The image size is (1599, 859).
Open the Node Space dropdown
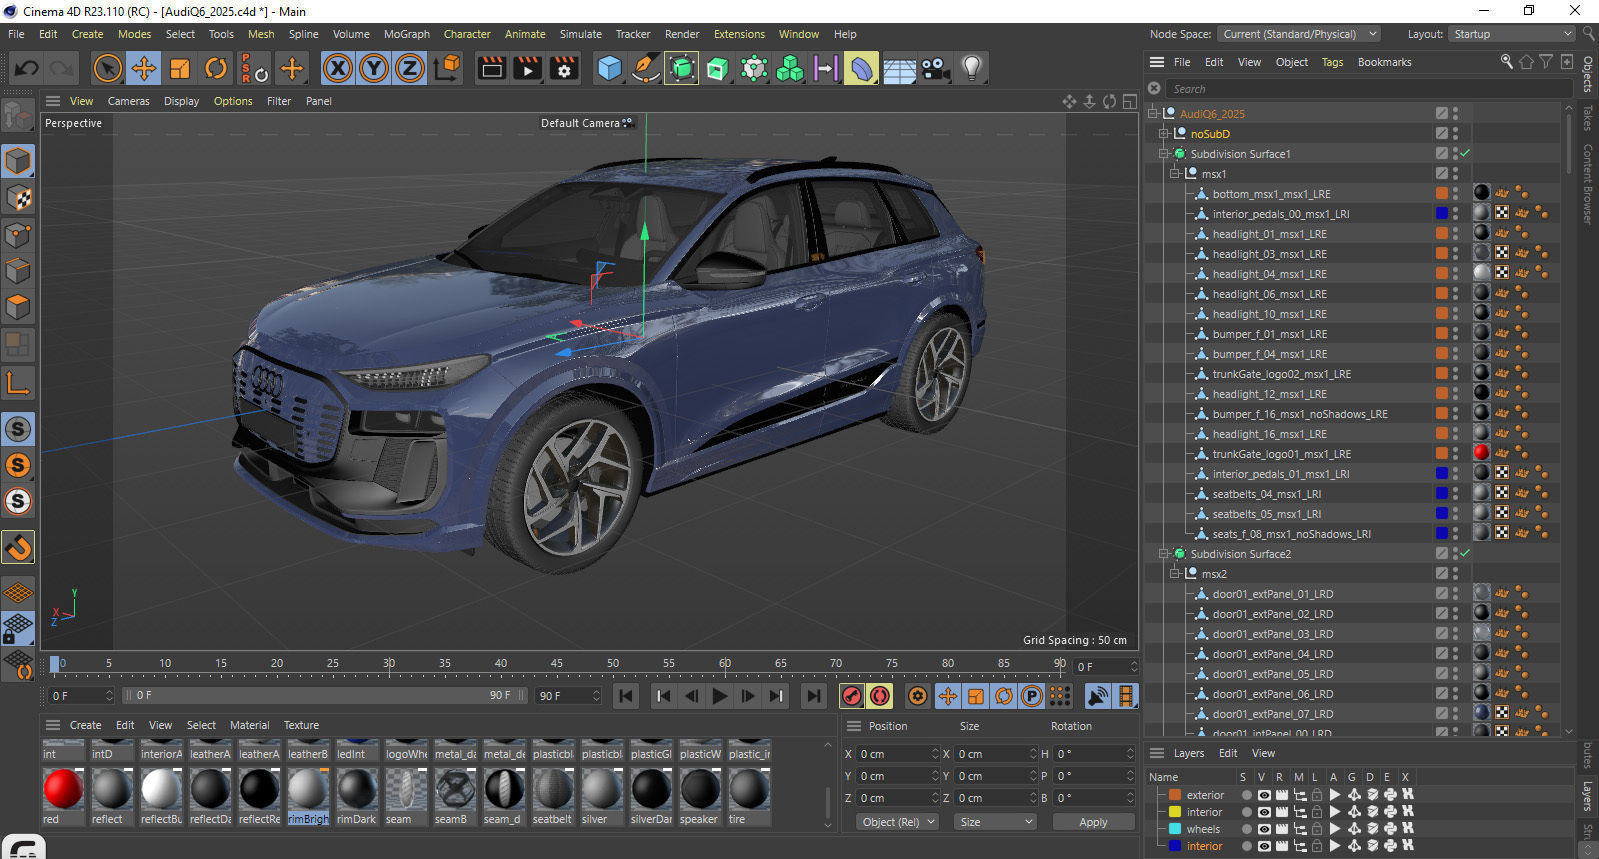1299,34
